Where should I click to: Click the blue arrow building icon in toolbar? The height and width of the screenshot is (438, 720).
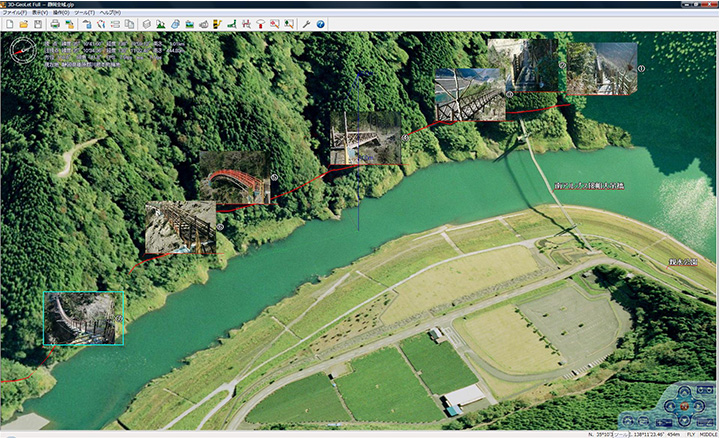(x=87, y=24)
